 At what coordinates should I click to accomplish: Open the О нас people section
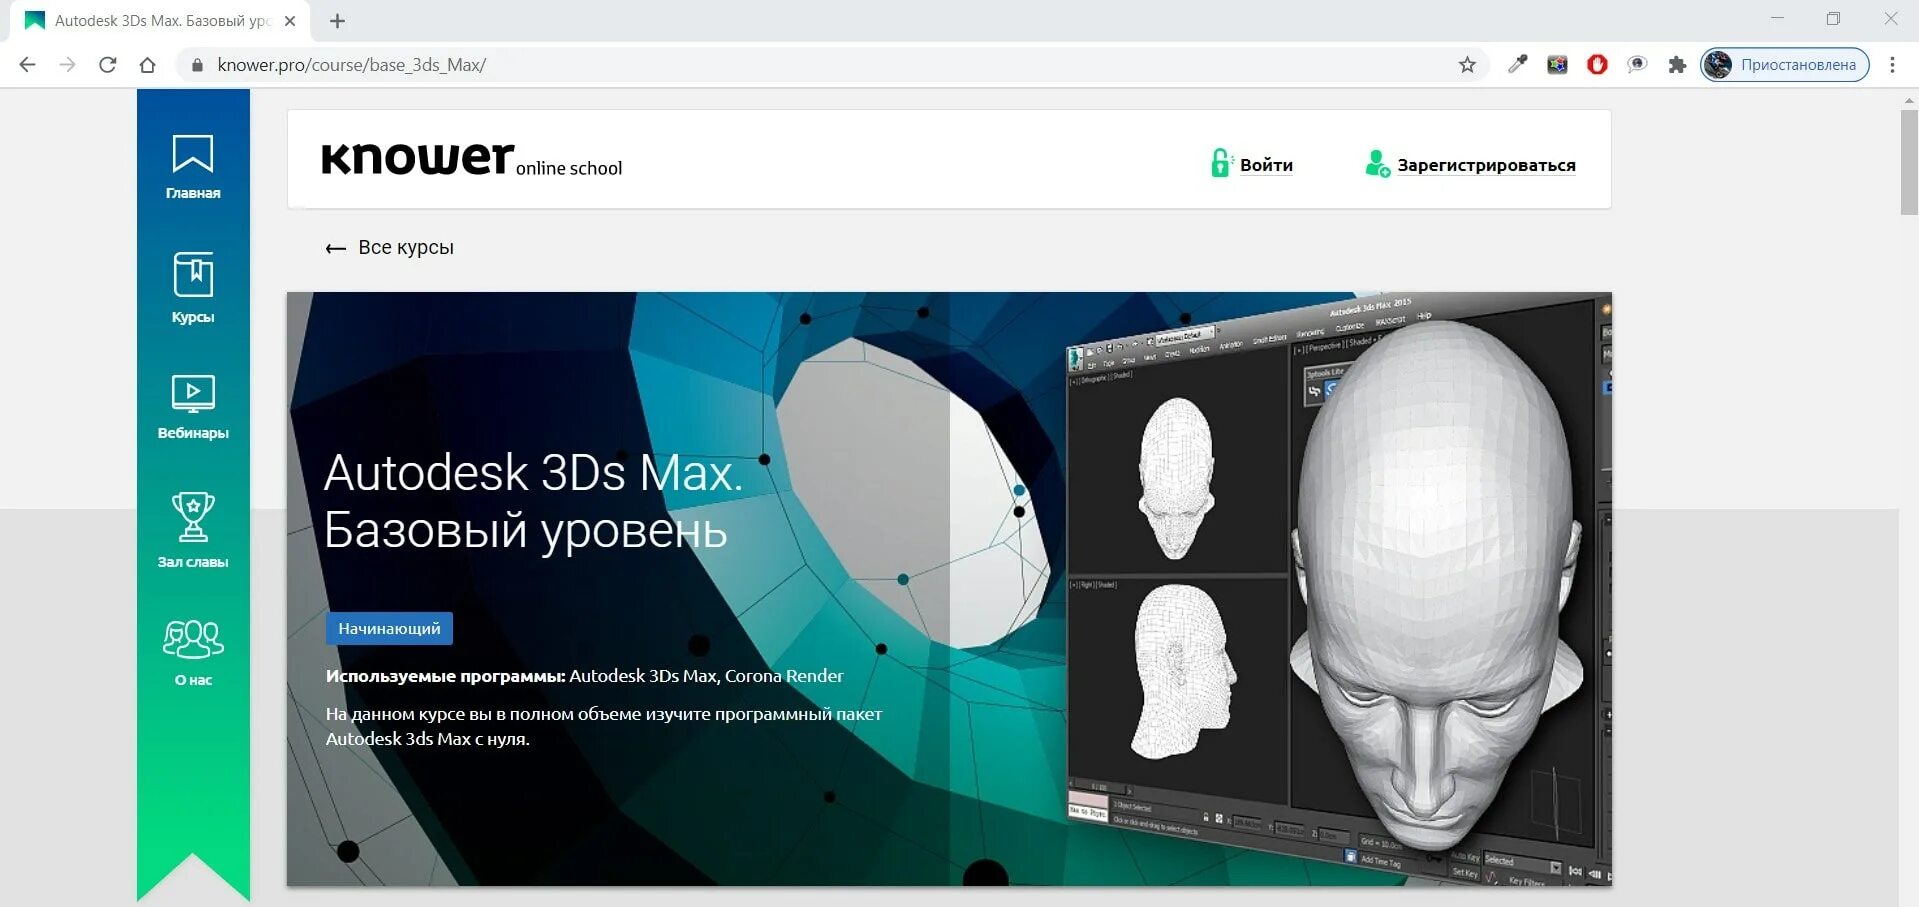click(193, 653)
